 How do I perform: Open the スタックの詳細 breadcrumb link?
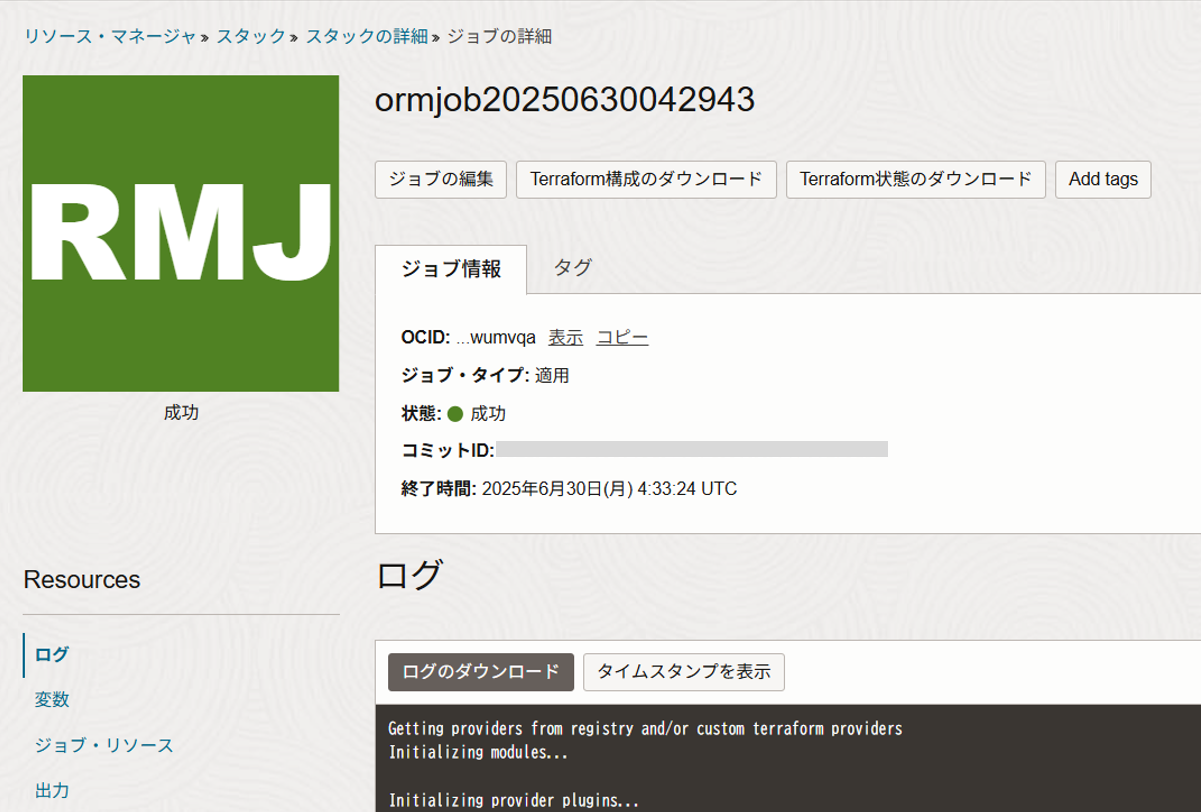tap(367, 36)
